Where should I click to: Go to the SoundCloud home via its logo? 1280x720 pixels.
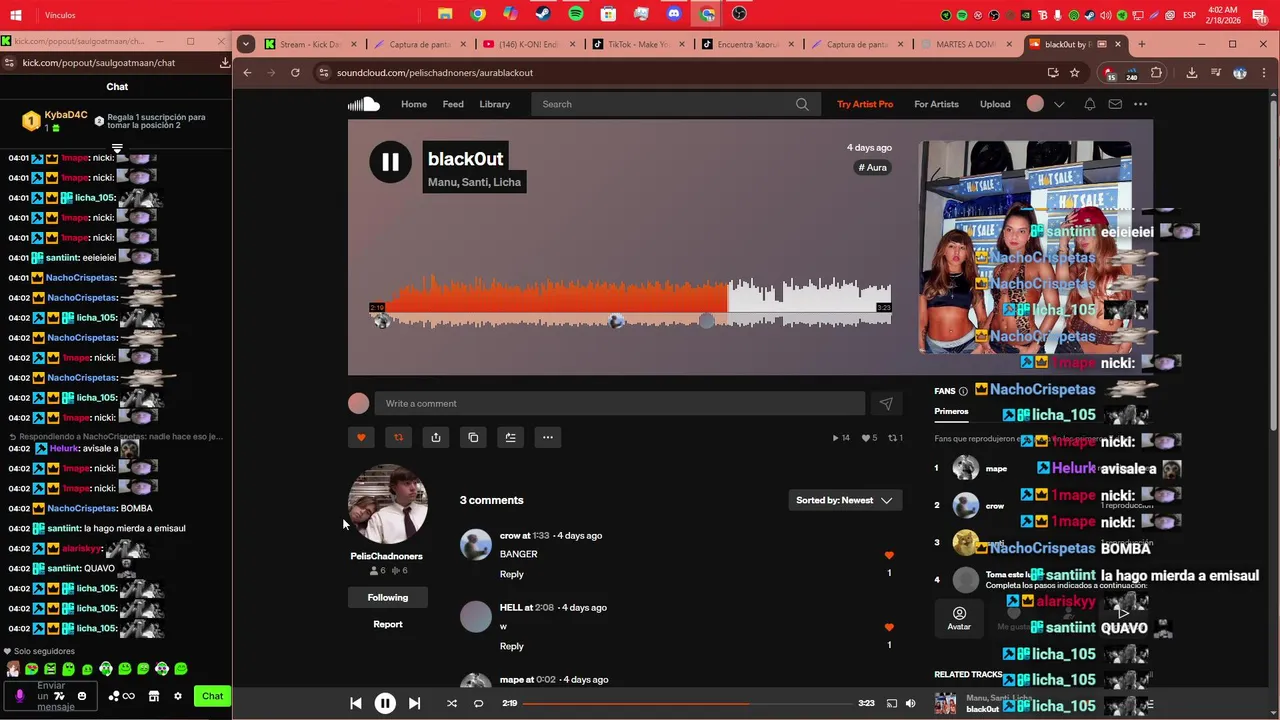[x=364, y=104]
